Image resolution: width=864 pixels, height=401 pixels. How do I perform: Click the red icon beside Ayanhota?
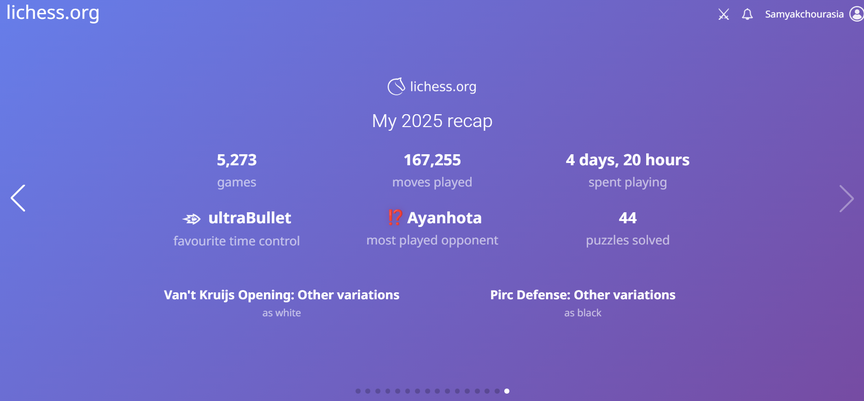(395, 218)
